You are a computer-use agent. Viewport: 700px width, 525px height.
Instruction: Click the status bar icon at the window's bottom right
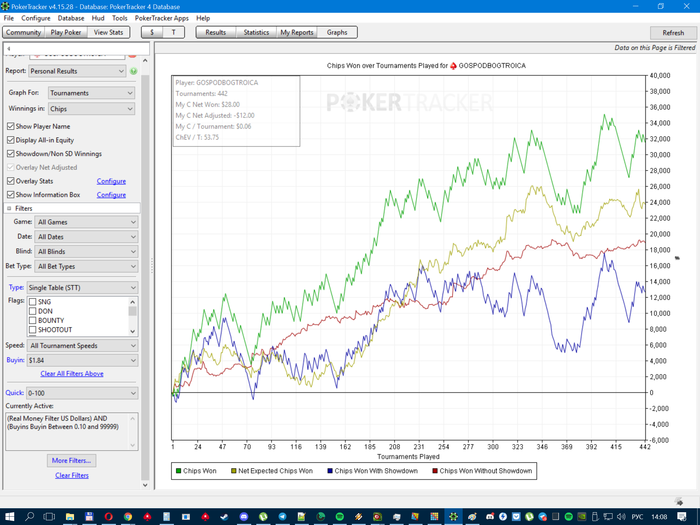(679, 501)
